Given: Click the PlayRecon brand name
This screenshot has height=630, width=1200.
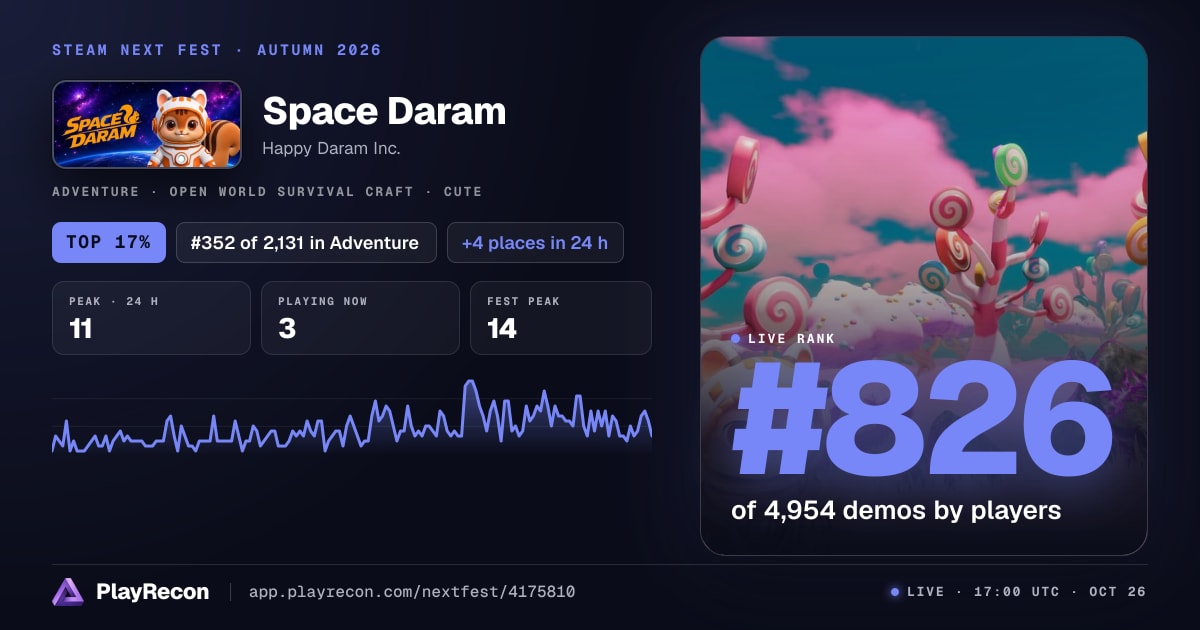Looking at the screenshot, I should (x=152, y=592).
